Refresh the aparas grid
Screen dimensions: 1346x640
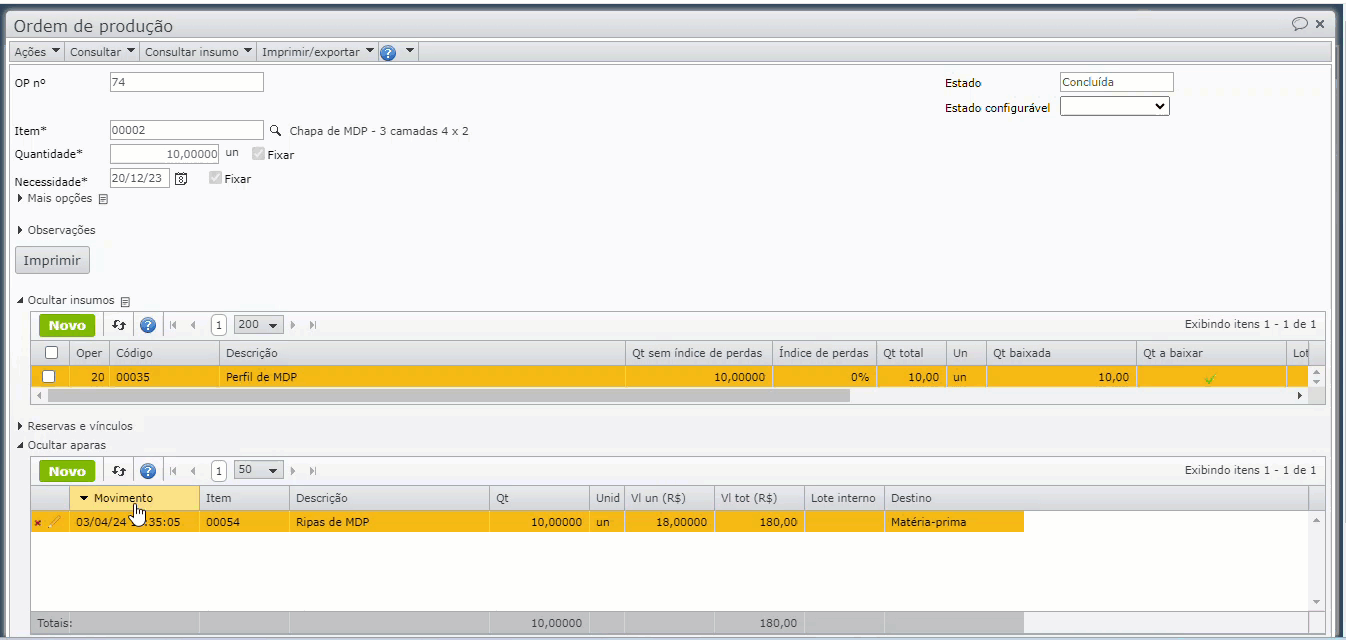point(119,471)
